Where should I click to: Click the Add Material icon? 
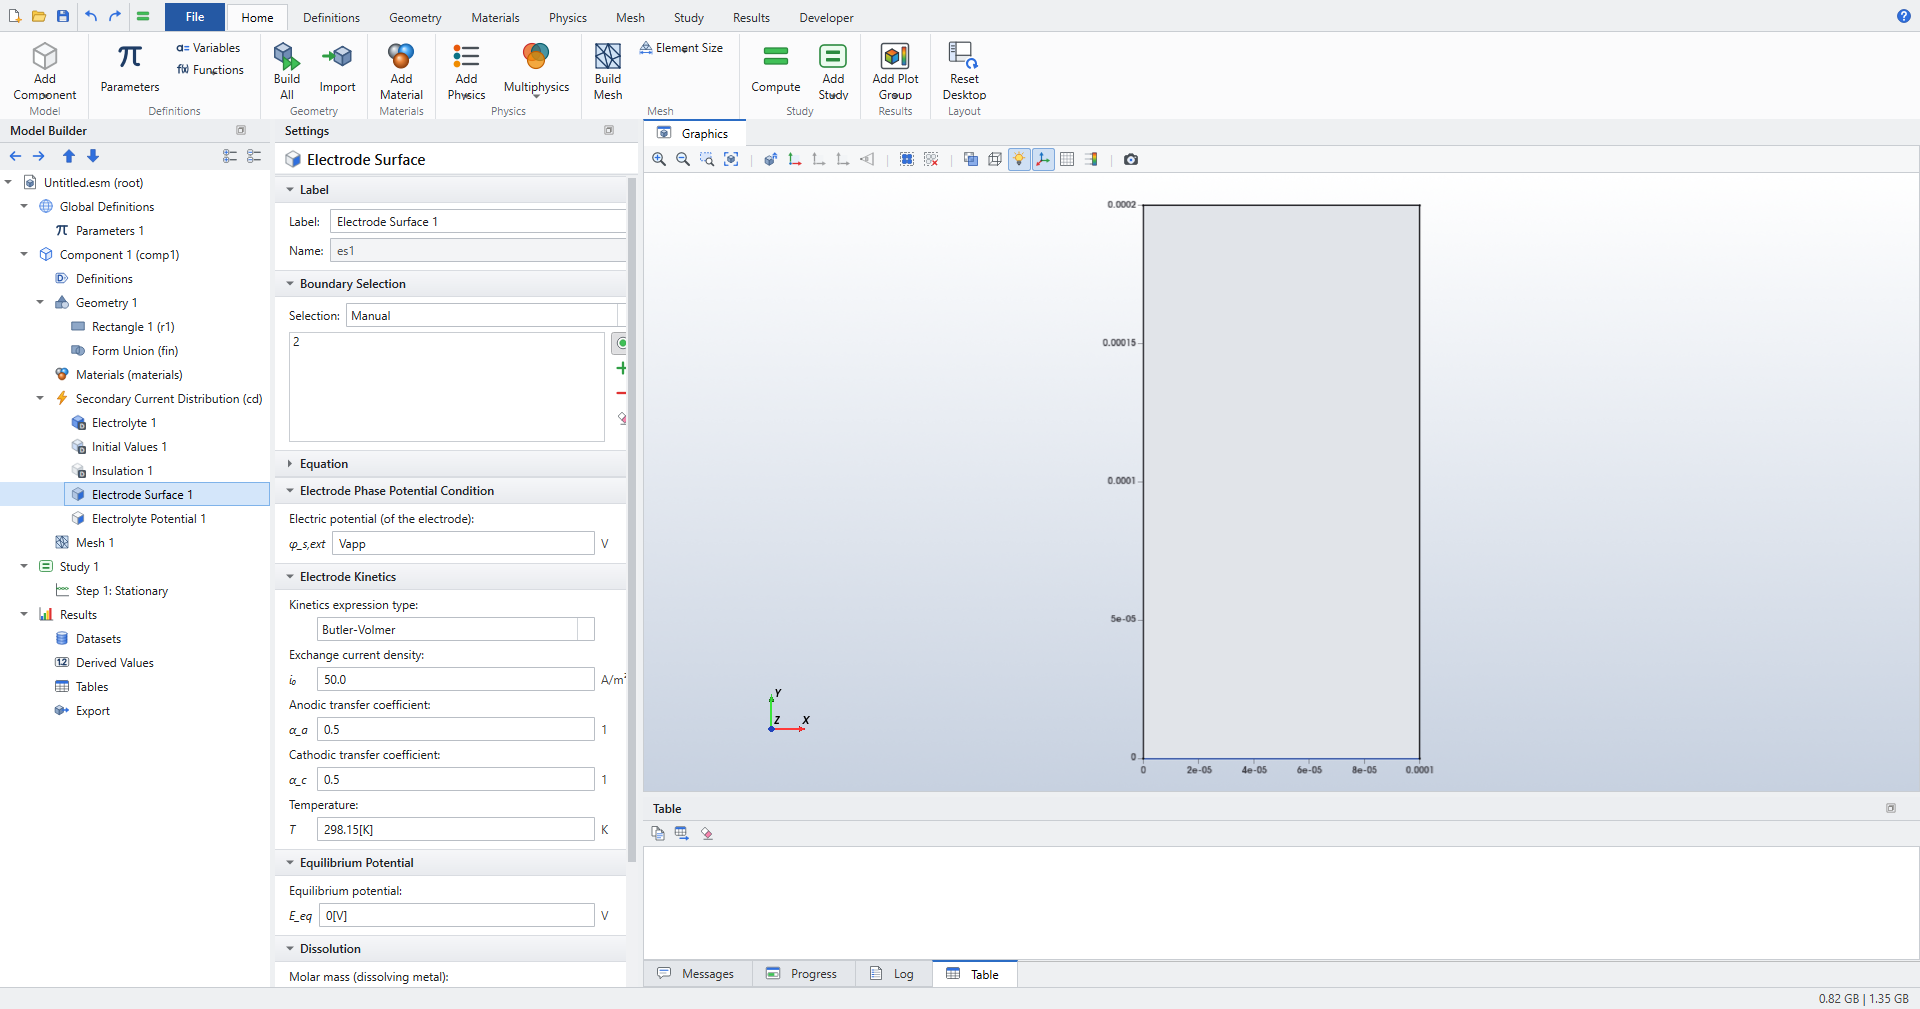[x=401, y=71]
